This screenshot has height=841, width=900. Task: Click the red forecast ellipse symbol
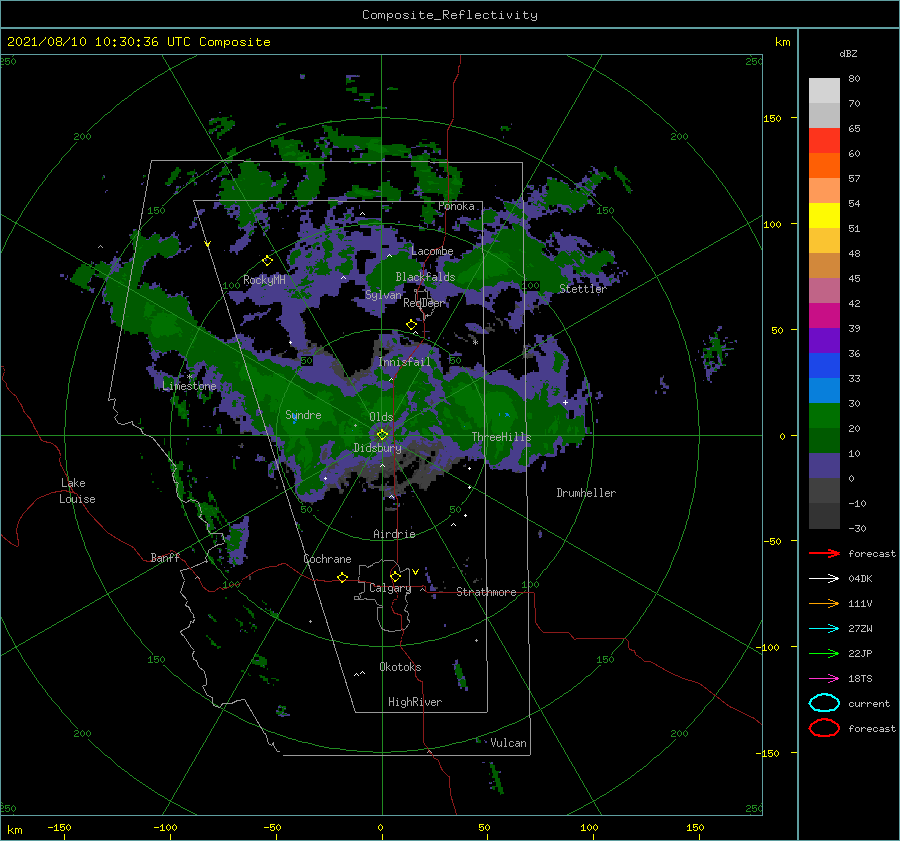click(824, 728)
